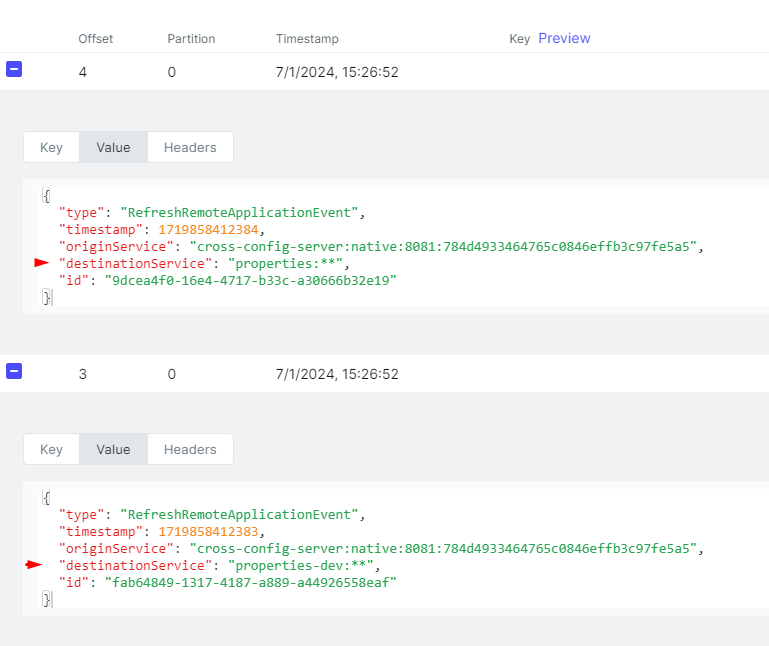Select the originService value in offset 4 message

click(443, 247)
